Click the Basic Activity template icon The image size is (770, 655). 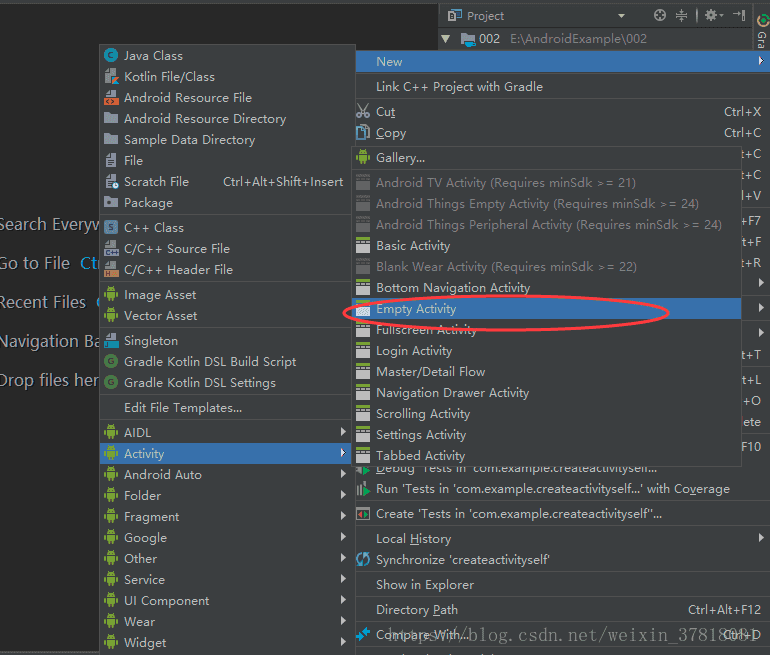pos(363,246)
